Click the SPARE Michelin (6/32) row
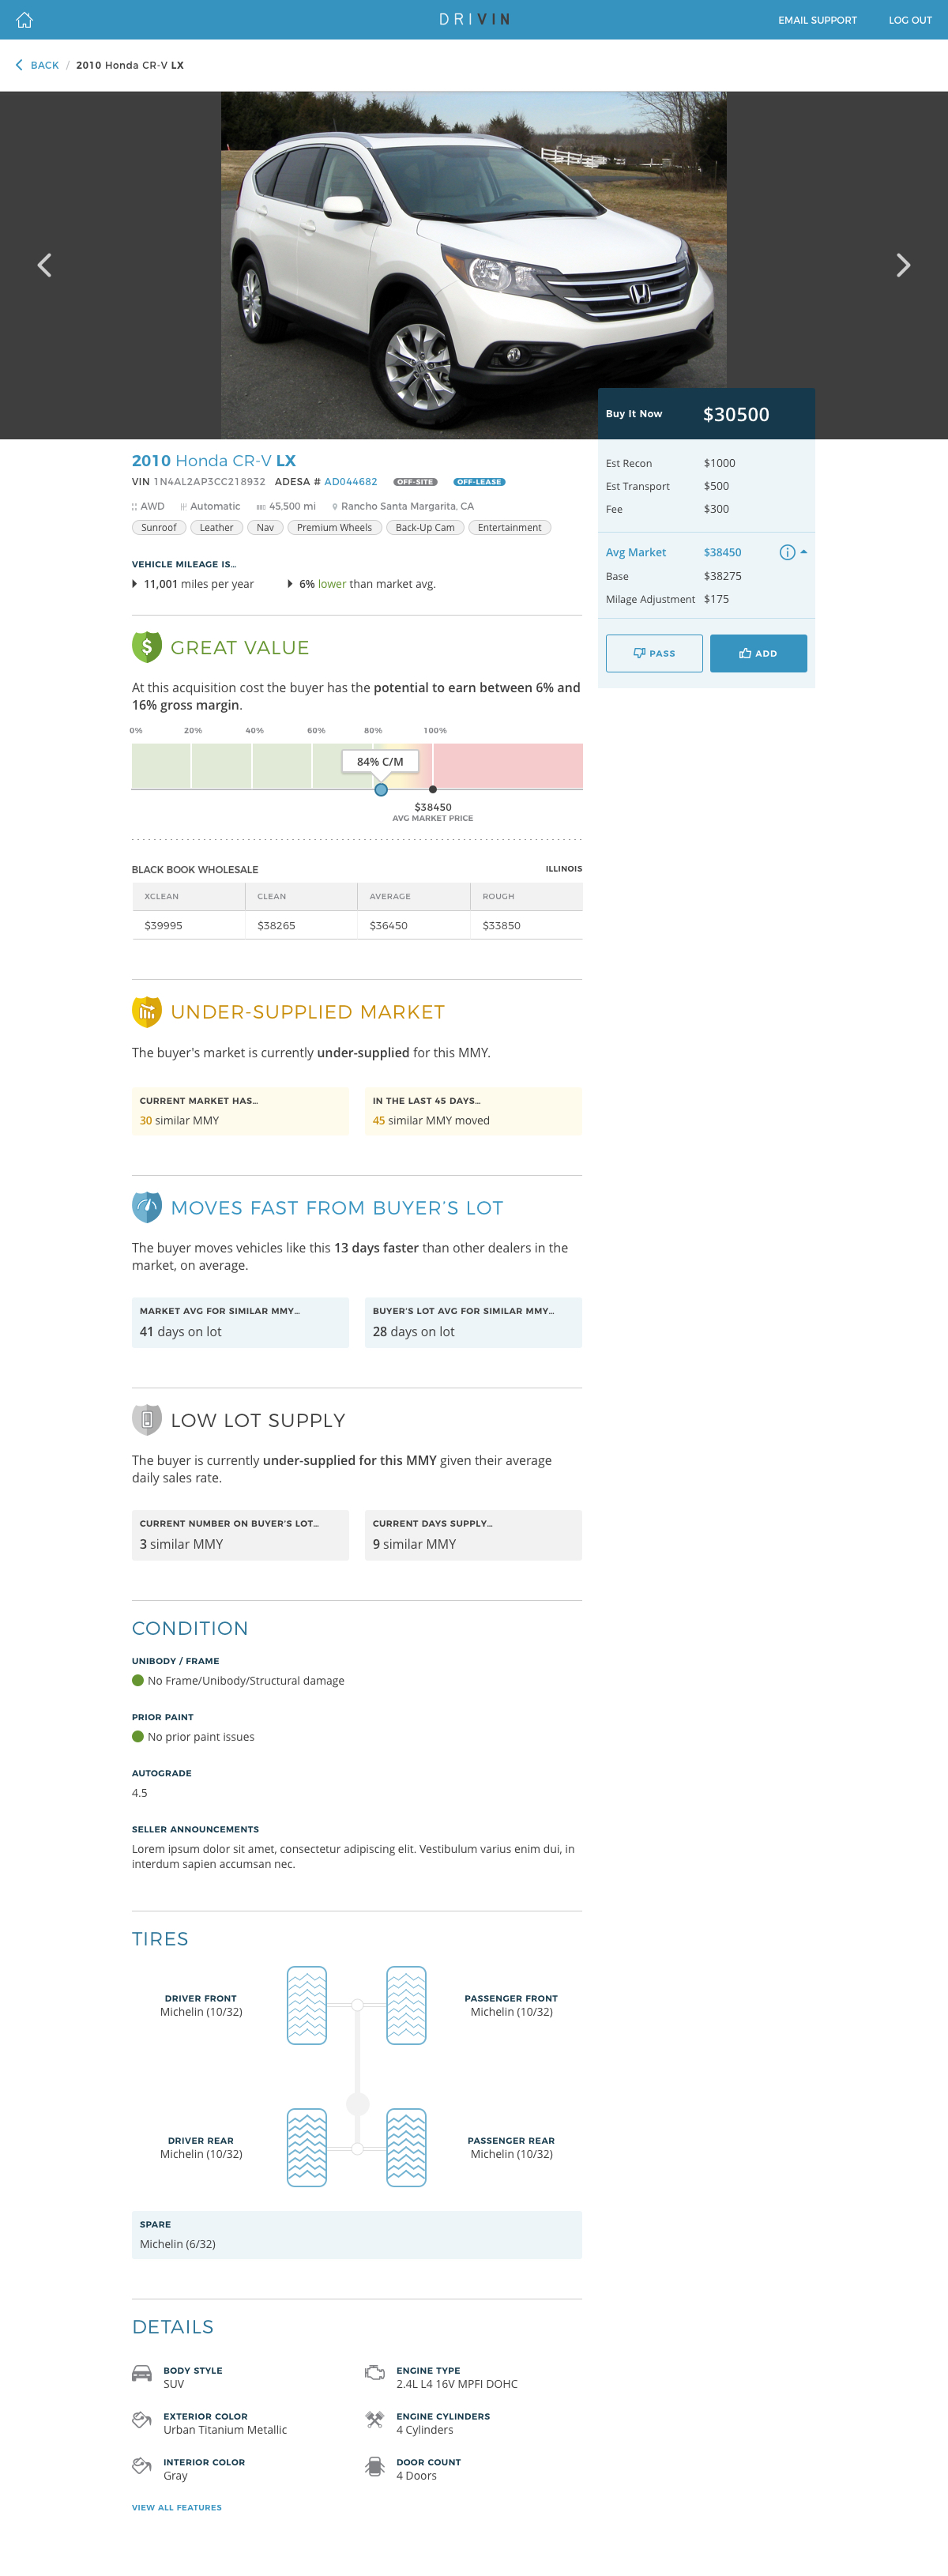This screenshot has width=948, height=2576. point(357,2234)
